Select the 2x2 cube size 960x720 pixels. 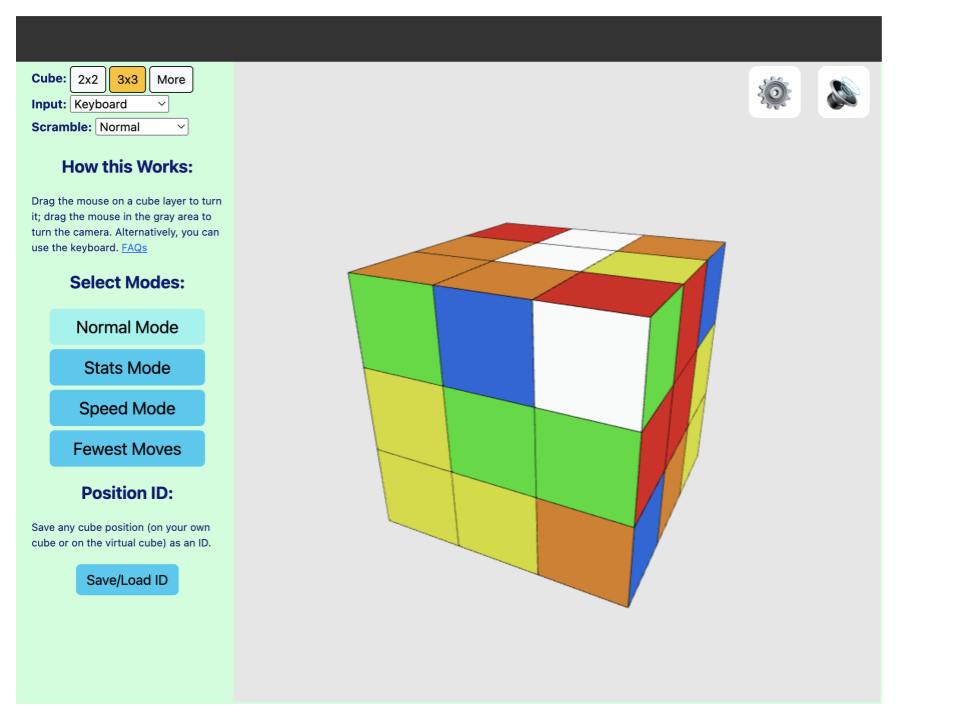[88, 80]
